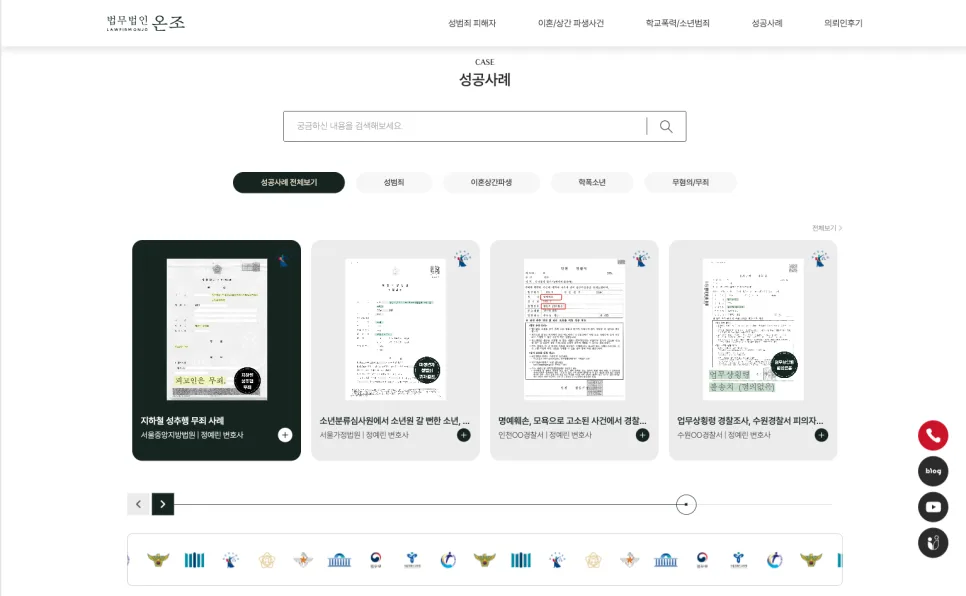Open 소년분류심사원 case document thumbnail
The image size is (966, 596).
pyautogui.click(x=396, y=329)
